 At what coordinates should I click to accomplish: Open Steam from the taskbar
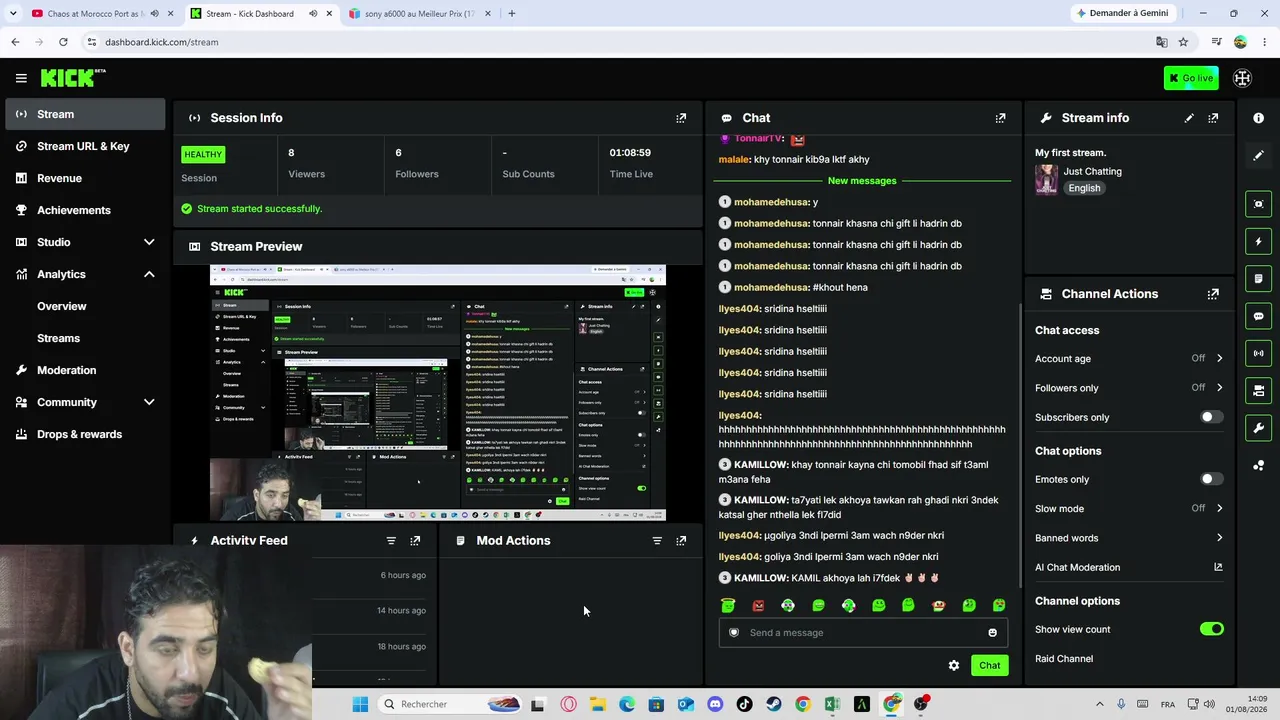click(x=773, y=704)
